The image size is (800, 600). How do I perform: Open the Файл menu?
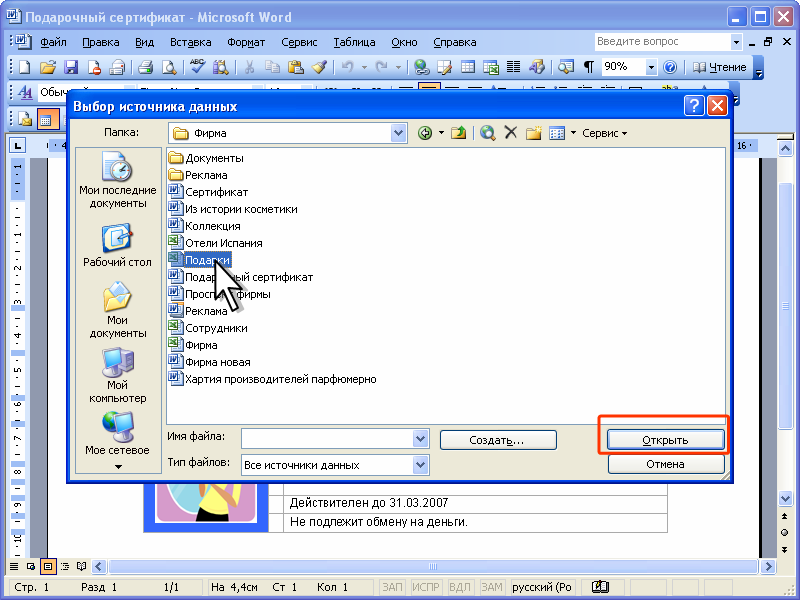(54, 42)
